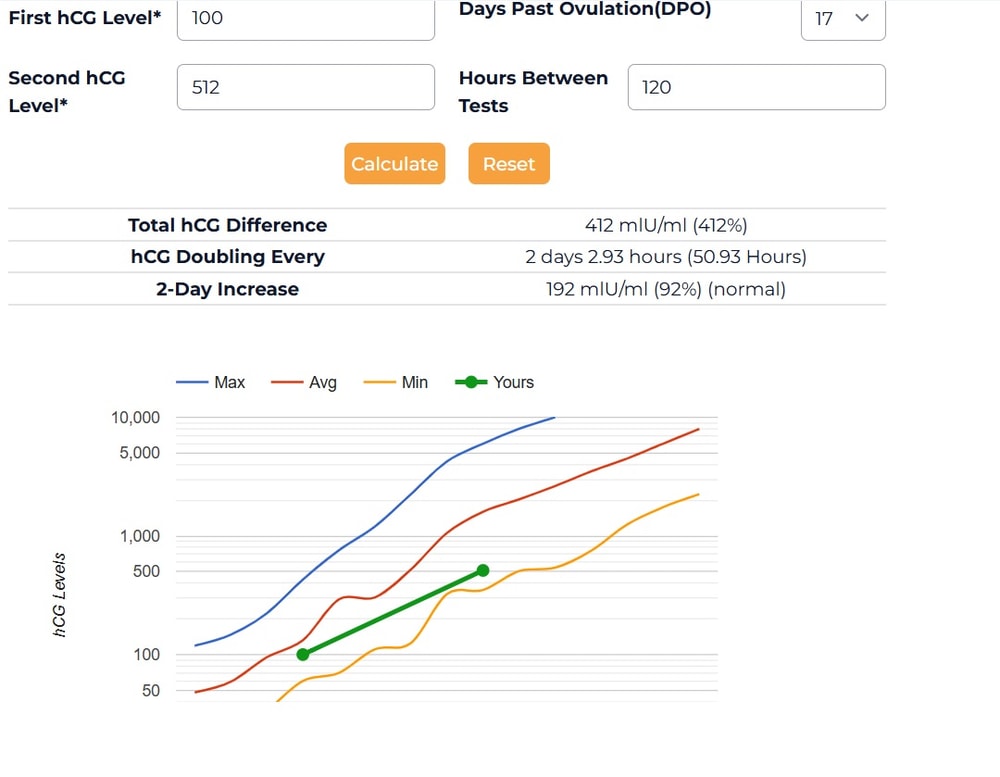
Task: Click the Hours Between Tests input field
Action: coord(756,87)
